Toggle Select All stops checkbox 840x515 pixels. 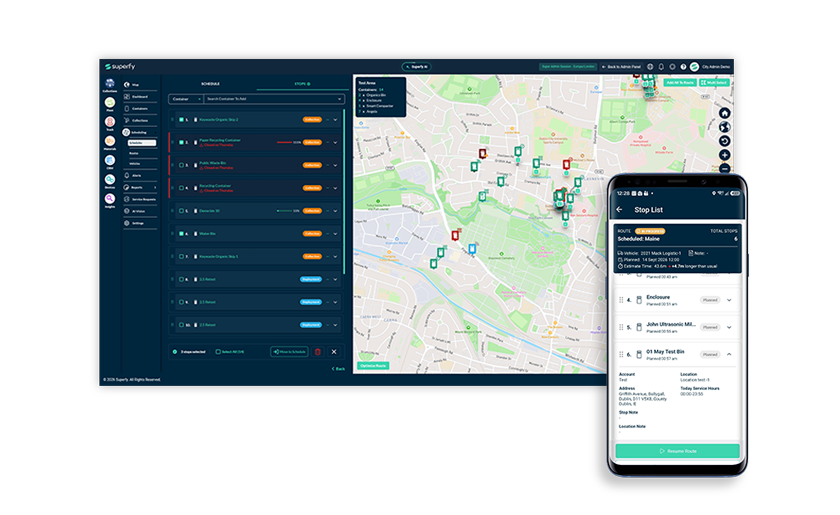coord(218,352)
